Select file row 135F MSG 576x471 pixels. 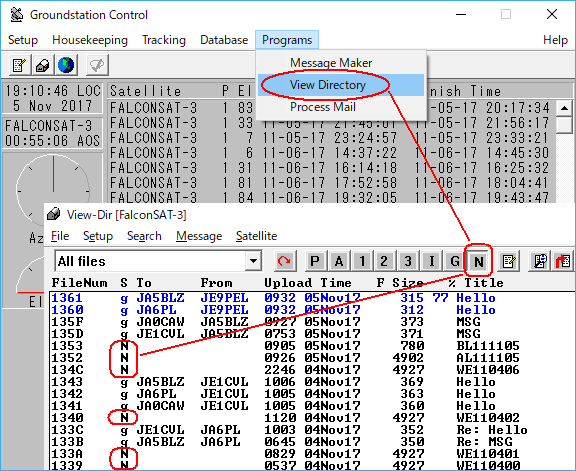coord(312,322)
